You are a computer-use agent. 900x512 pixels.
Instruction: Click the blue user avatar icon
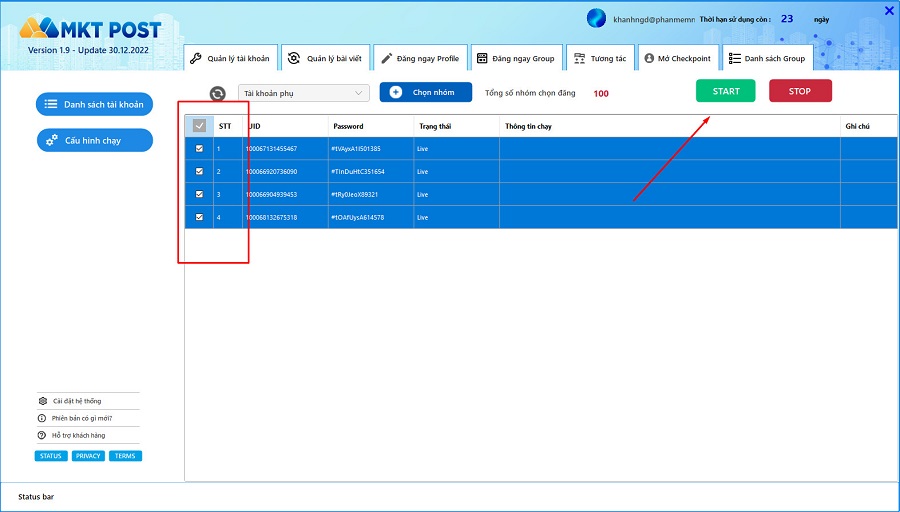click(x=596, y=18)
